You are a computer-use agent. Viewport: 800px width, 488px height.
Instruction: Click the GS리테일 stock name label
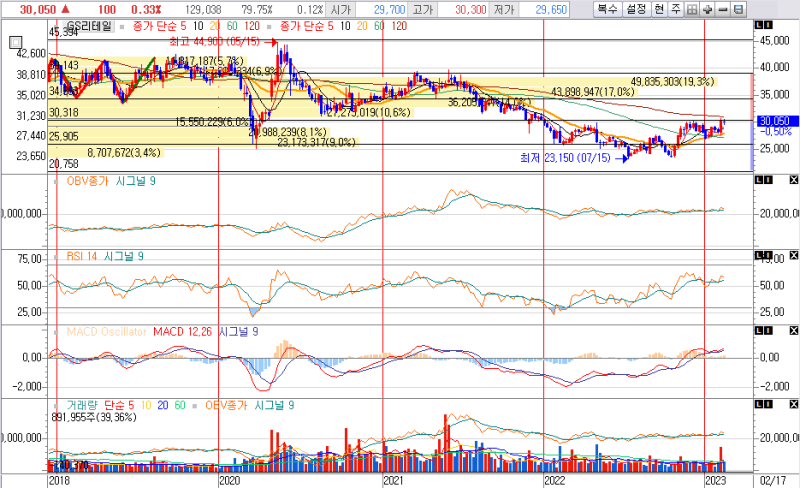pyautogui.click(x=89, y=26)
